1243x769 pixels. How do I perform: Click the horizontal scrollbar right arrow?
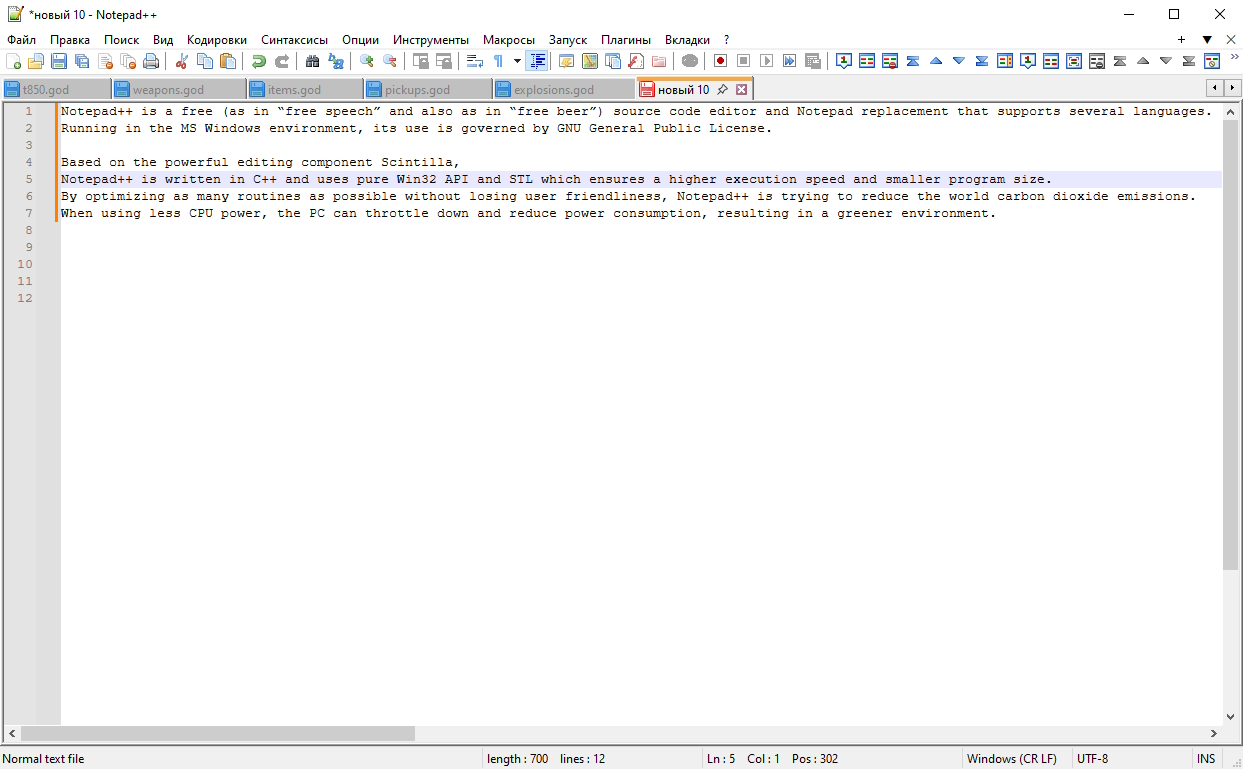pos(1214,734)
